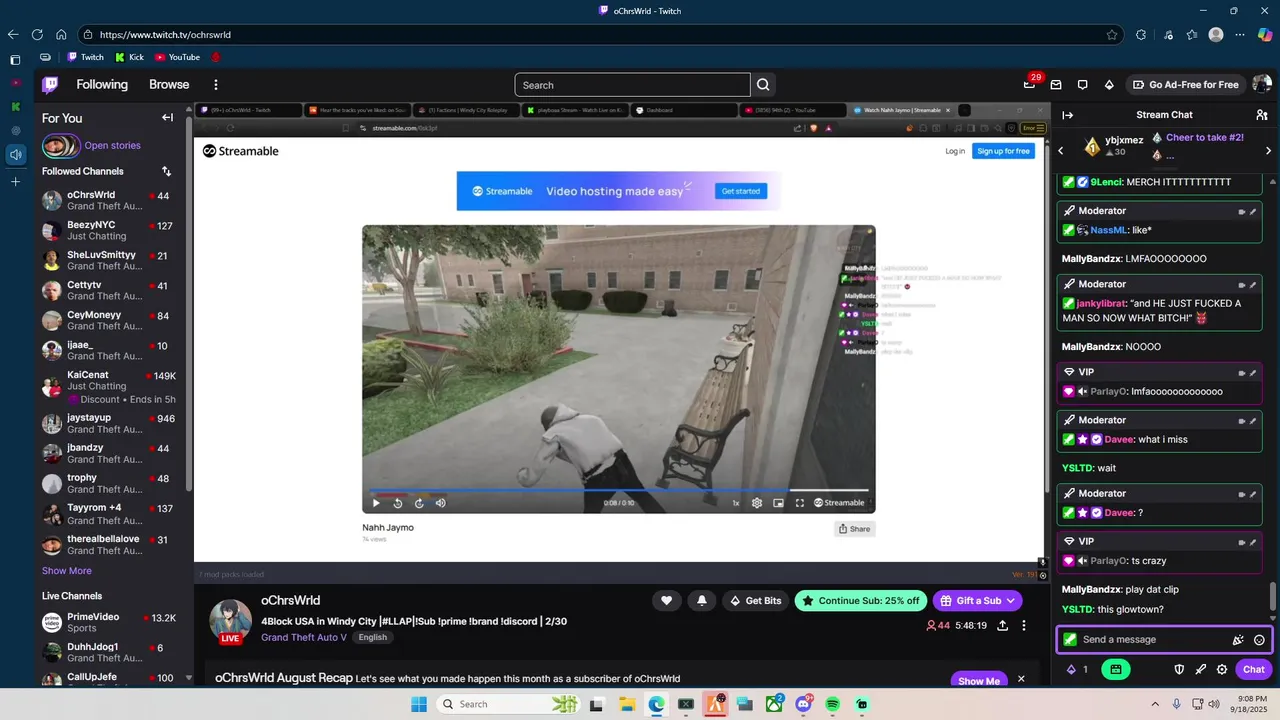The image size is (1280, 720).
Task: Open Grand Theft Auto V category link
Action: pyautogui.click(x=304, y=637)
